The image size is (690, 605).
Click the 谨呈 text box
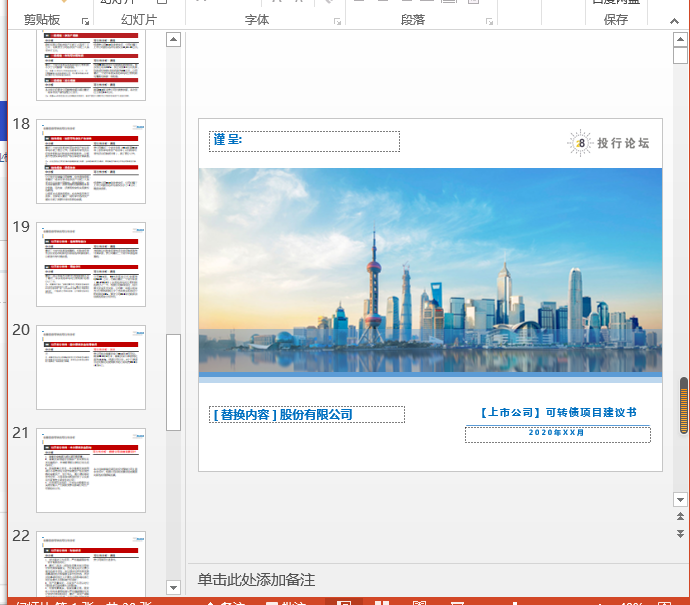pos(304,141)
